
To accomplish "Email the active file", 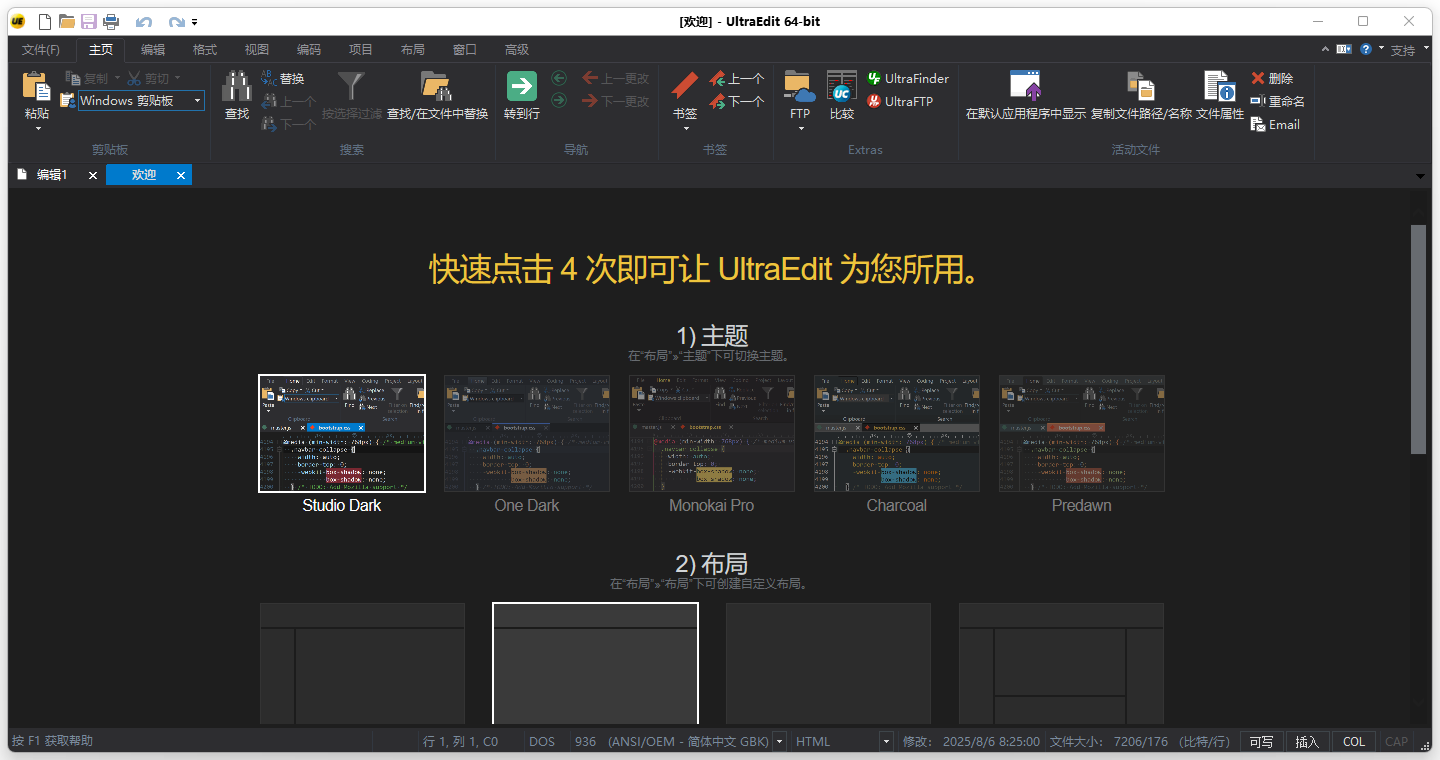I will (1275, 124).
